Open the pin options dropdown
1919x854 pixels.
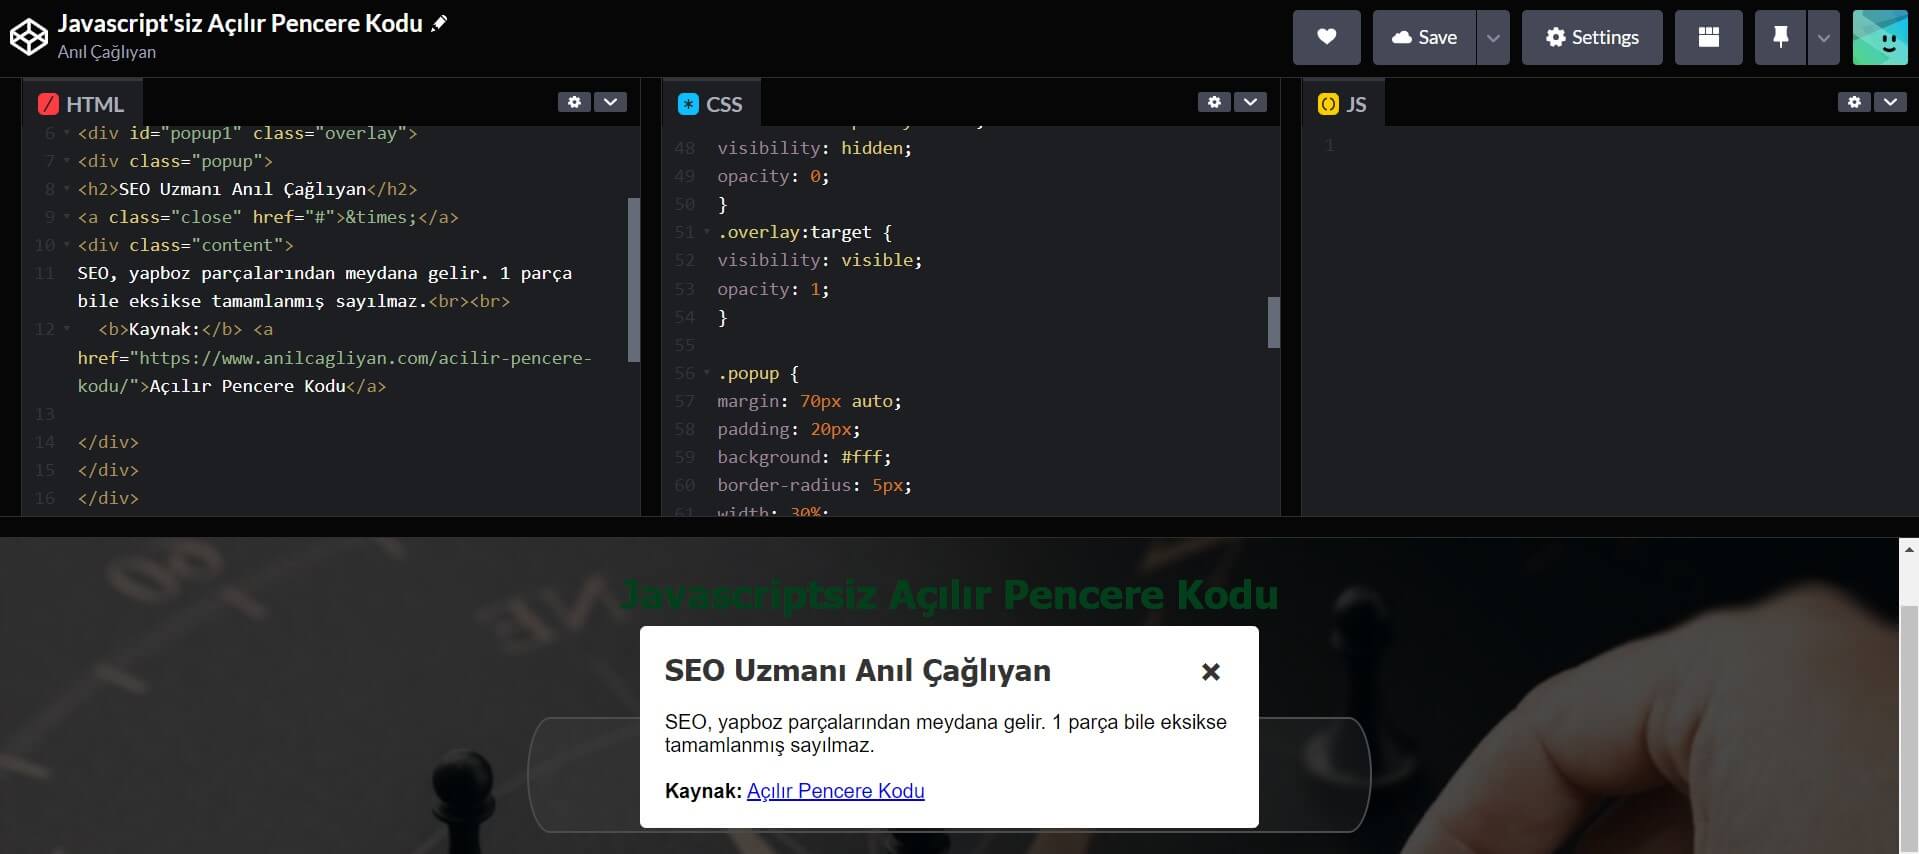pyautogui.click(x=1824, y=37)
